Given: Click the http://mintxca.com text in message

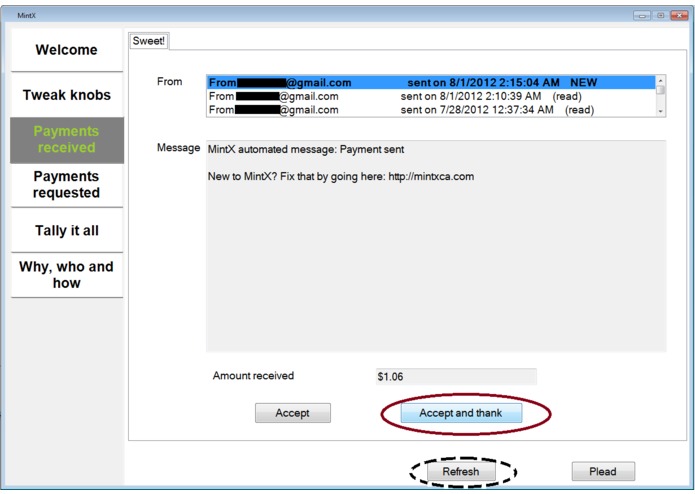Looking at the screenshot, I should 431,177.
